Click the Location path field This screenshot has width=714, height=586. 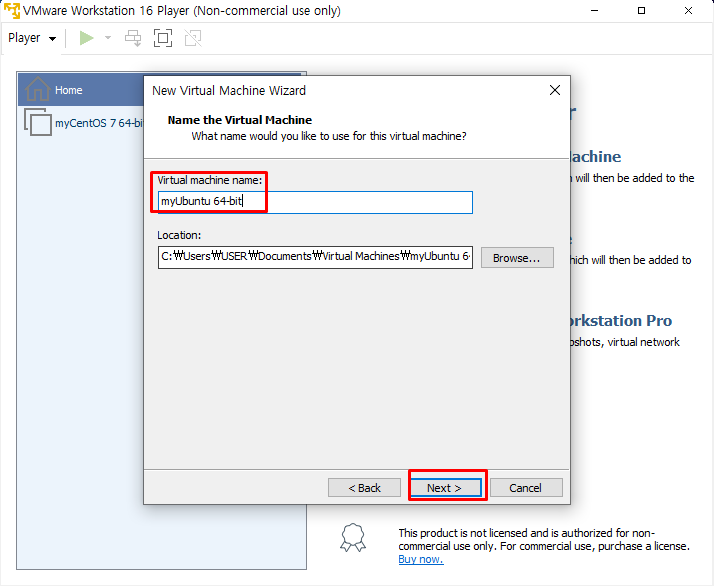(x=315, y=257)
